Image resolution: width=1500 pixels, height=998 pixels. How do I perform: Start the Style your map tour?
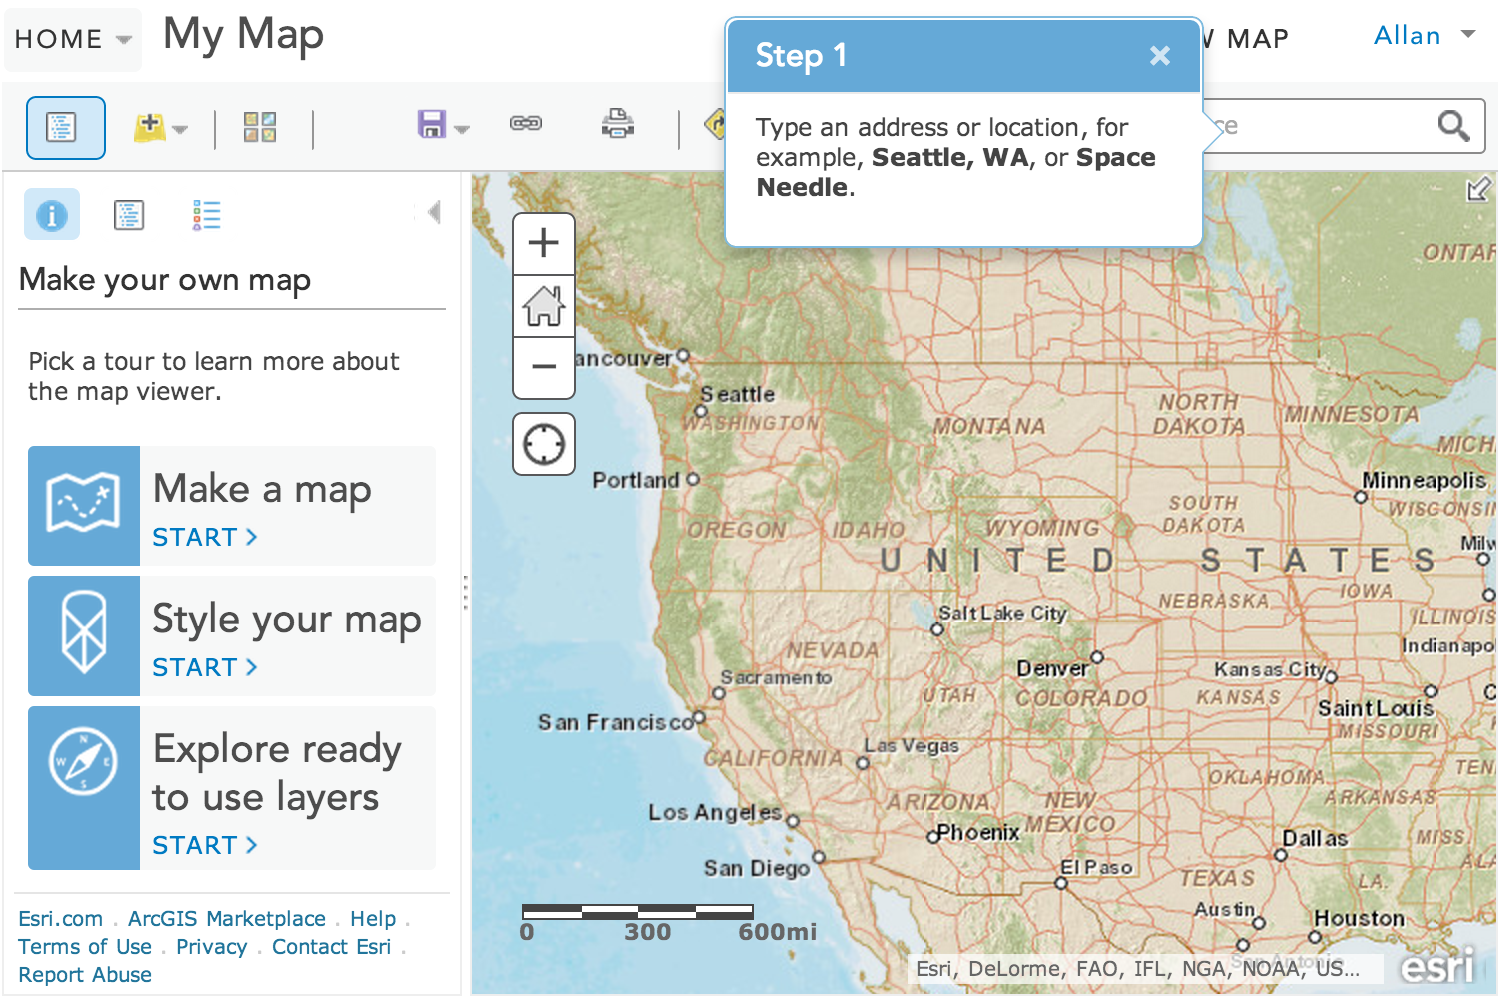tap(205, 668)
